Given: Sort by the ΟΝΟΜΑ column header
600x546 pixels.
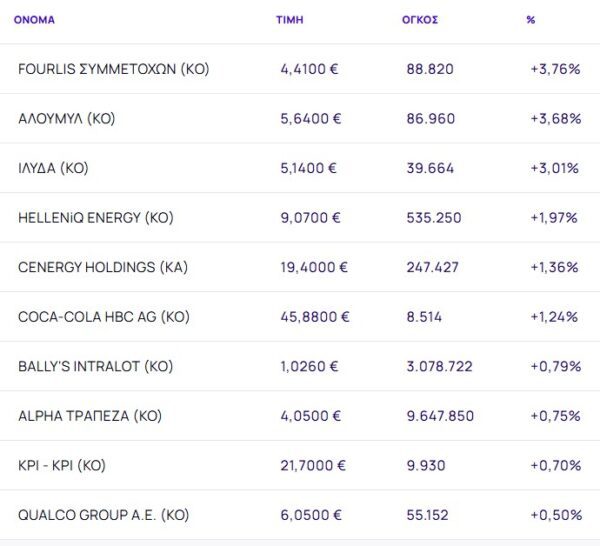Looking at the screenshot, I should 34,20.
